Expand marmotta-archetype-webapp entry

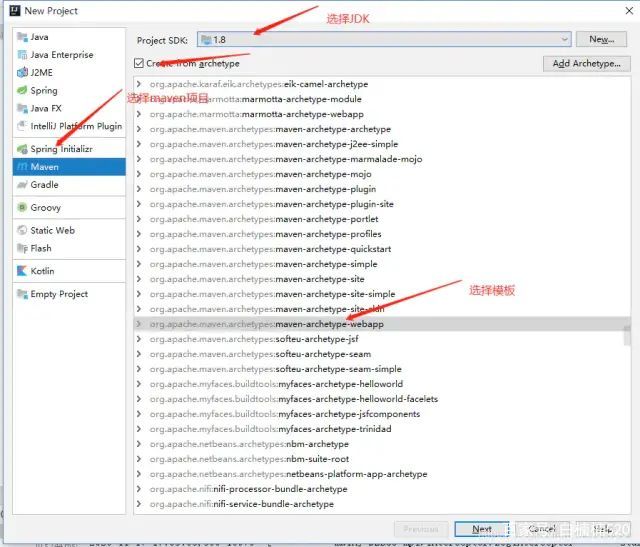click(x=139, y=114)
